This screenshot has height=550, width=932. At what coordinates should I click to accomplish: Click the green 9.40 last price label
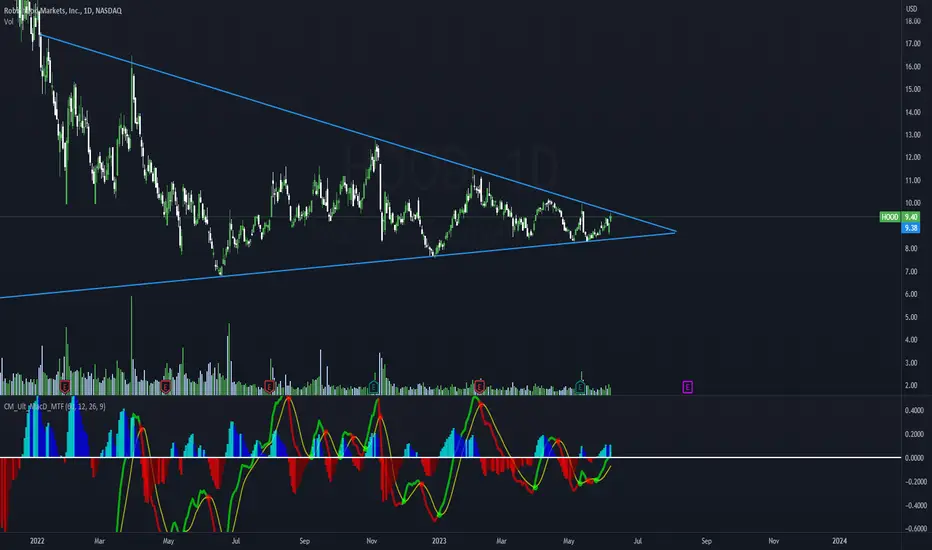[x=911, y=217]
